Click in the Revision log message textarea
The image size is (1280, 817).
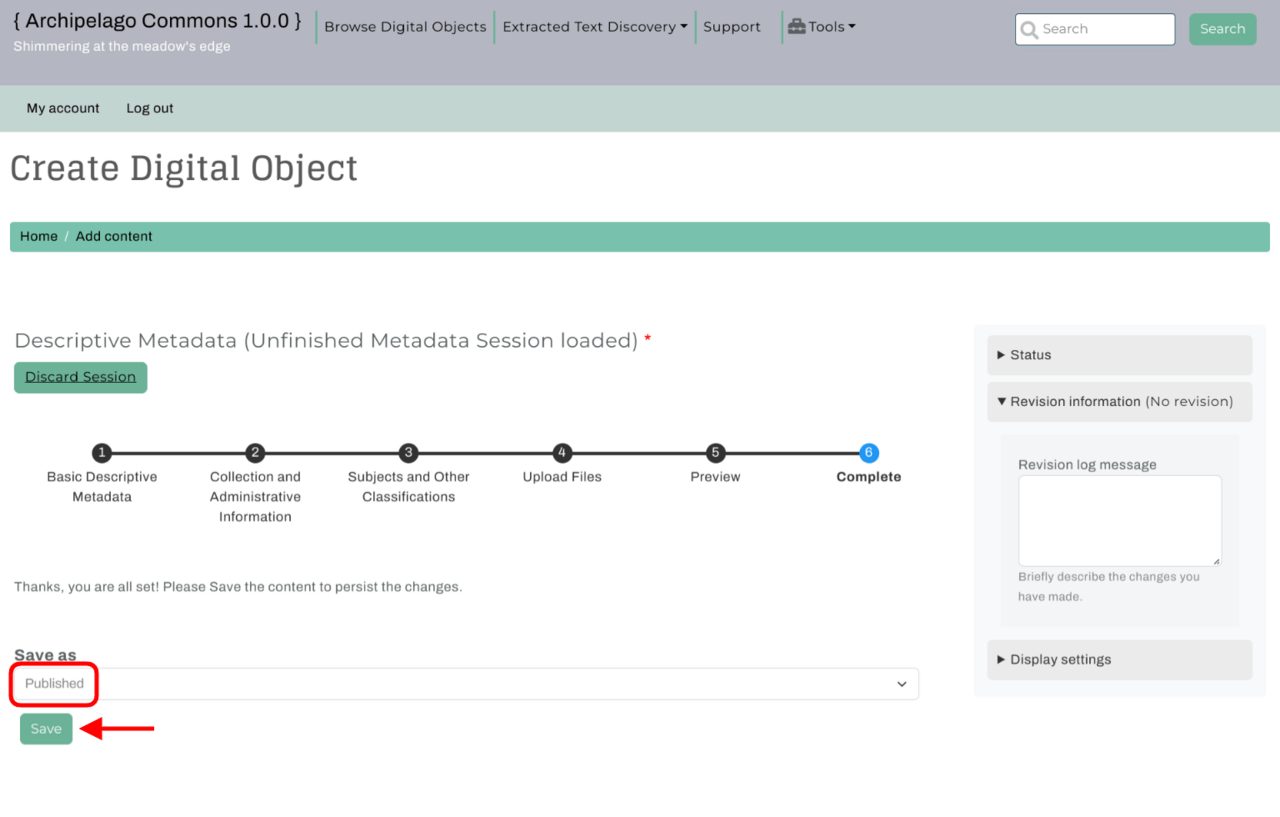(1119, 520)
